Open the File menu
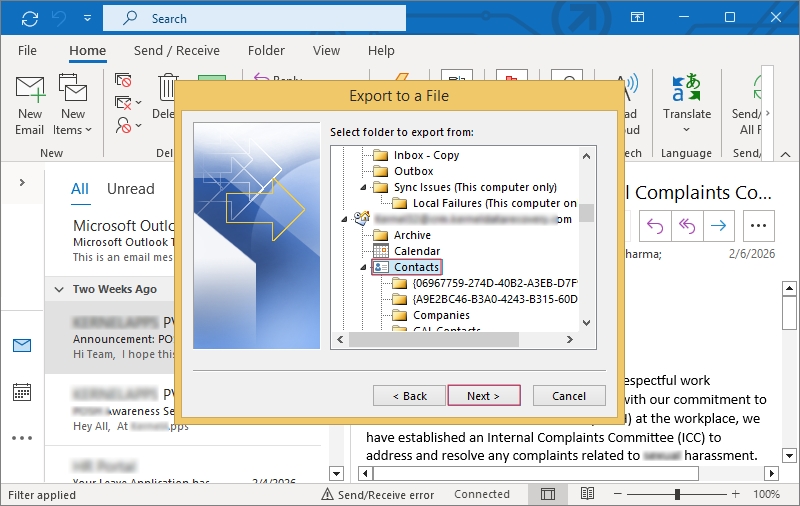The height and width of the screenshot is (506, 800). point(27,50)
